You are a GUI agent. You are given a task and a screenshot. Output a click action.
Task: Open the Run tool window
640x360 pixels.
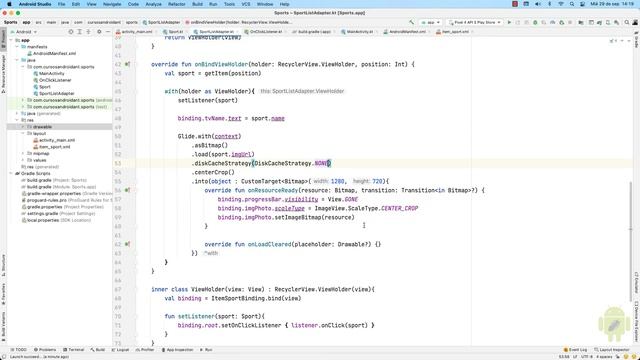coord(206,350)
